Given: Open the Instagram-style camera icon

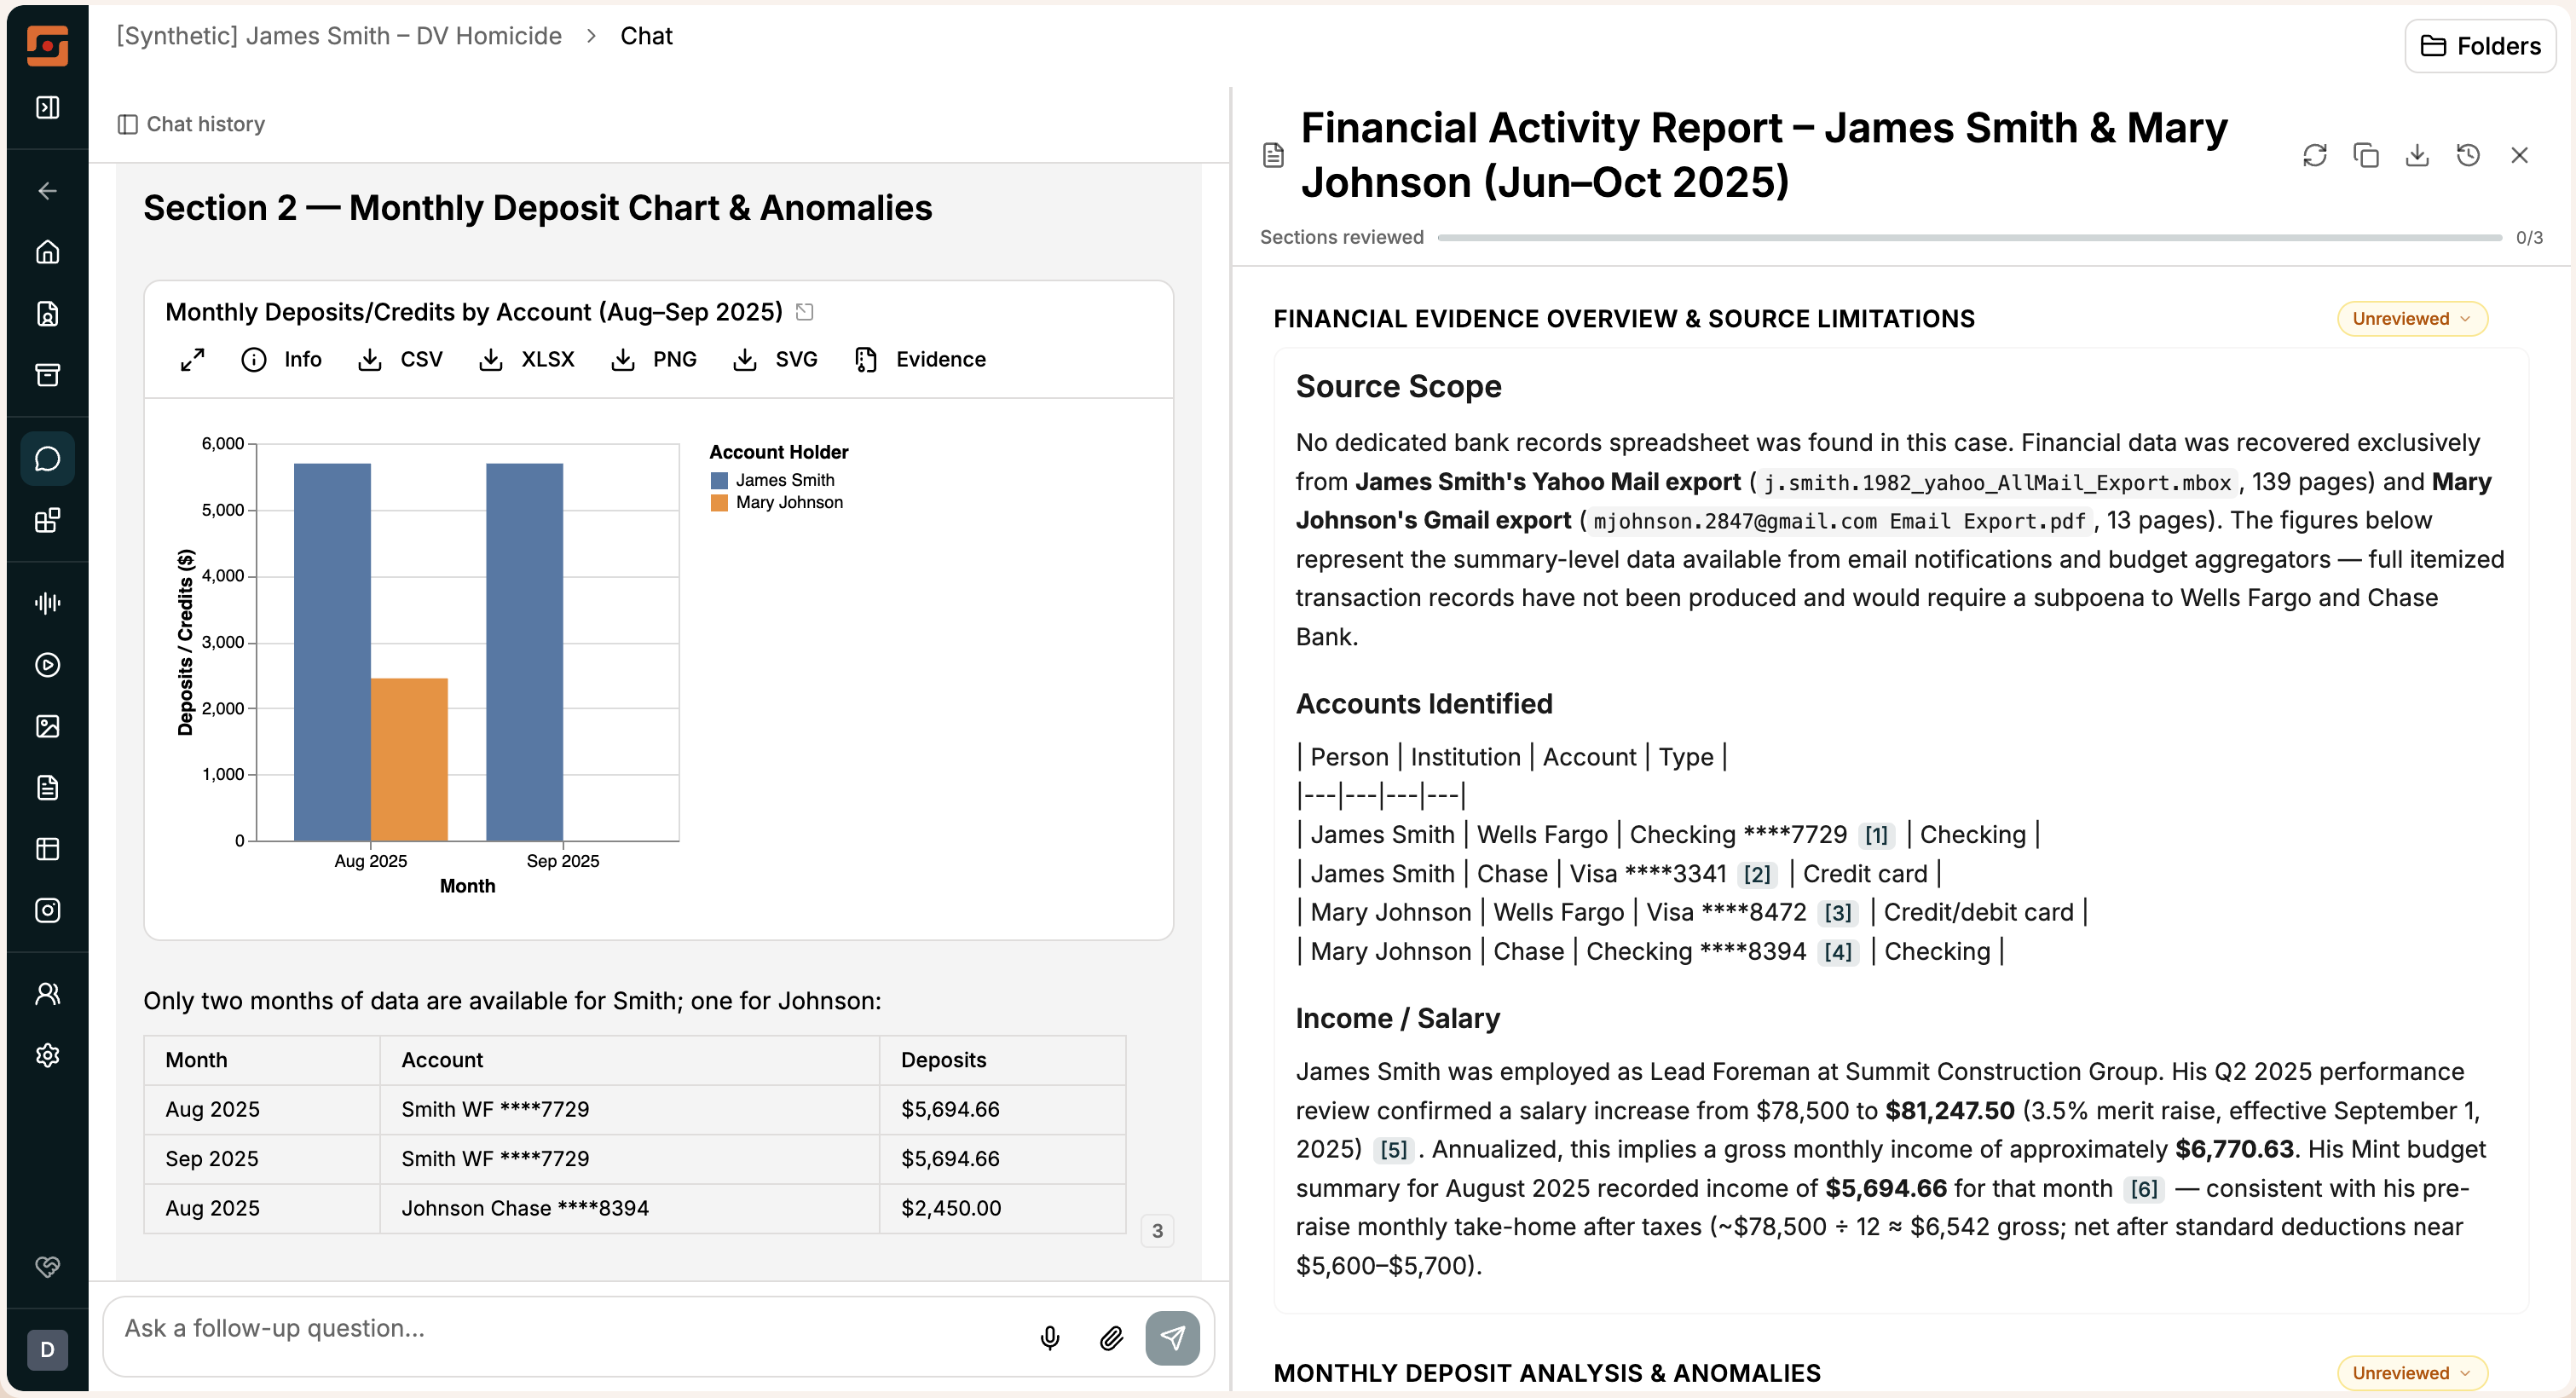Looking at the screenshot, I should (x=47, y=911).
